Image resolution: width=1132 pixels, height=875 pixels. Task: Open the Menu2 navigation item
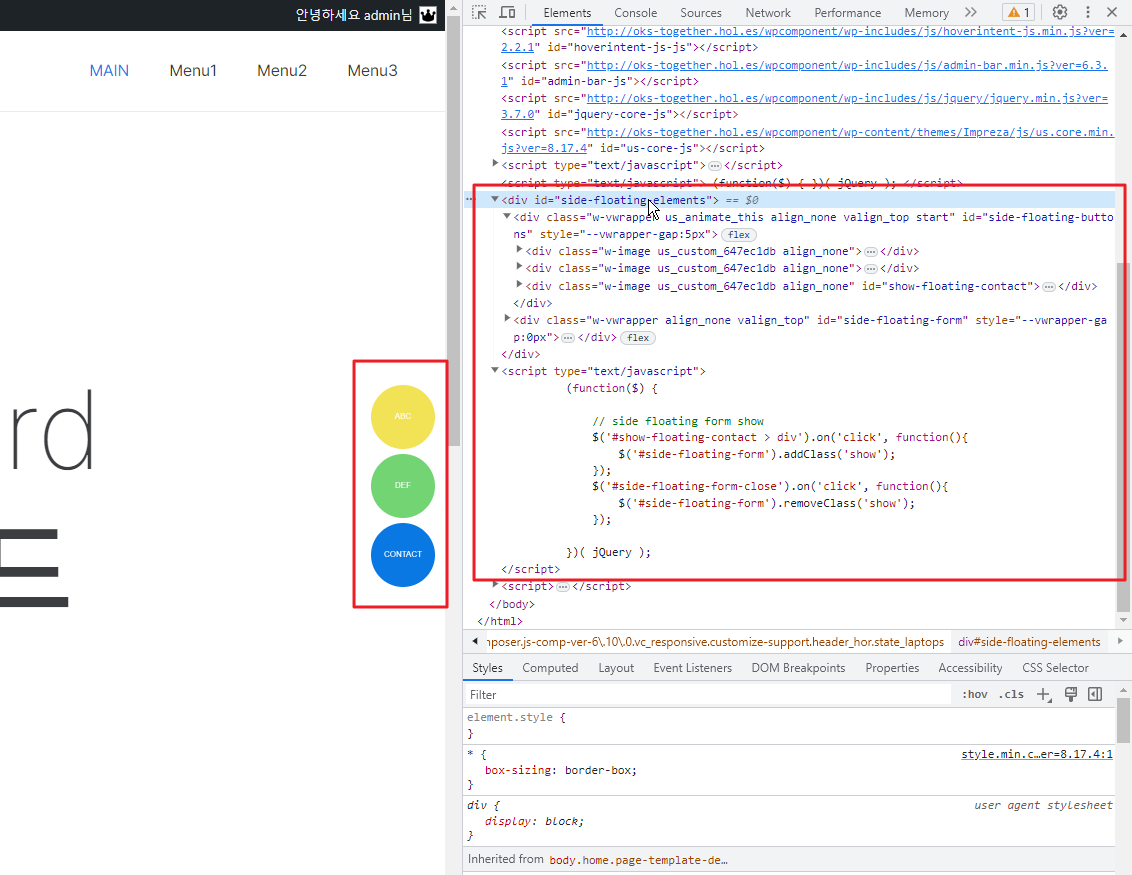point(282,71)
